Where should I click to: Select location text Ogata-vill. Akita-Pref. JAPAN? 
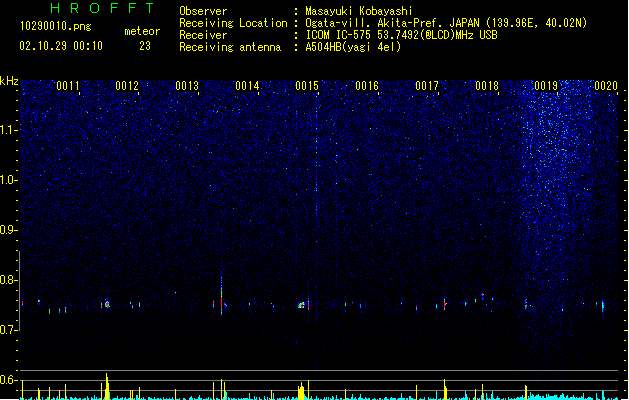392,23
